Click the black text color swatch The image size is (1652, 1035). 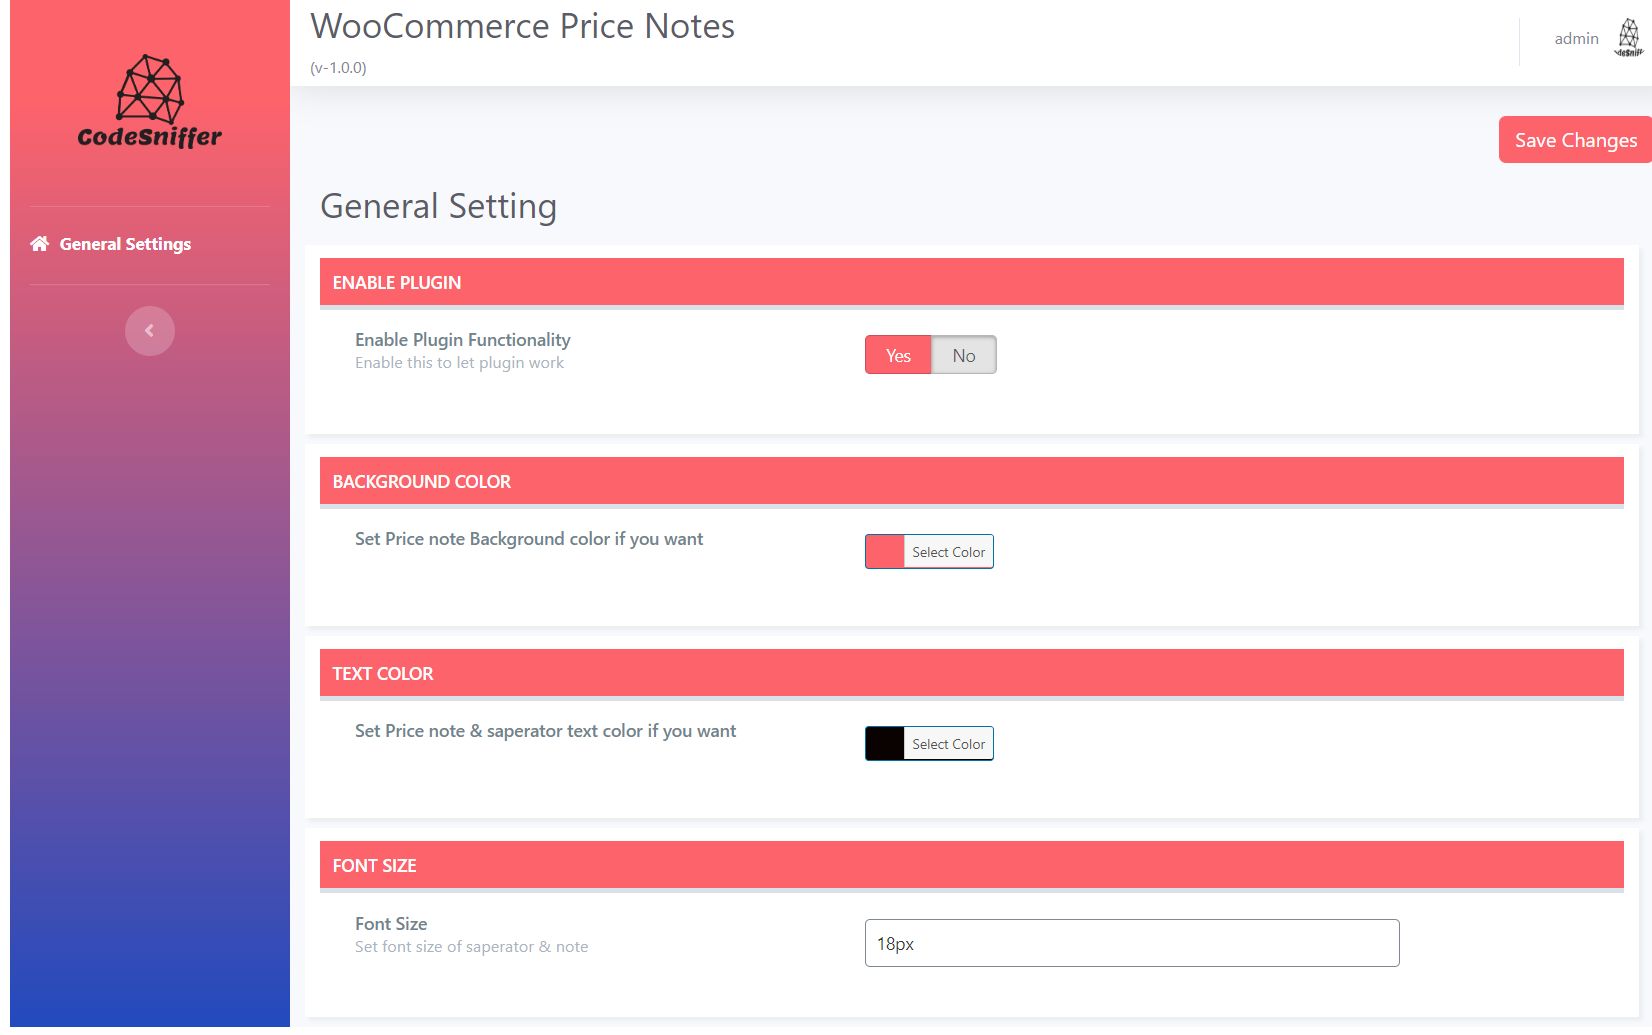pos(885,744)
